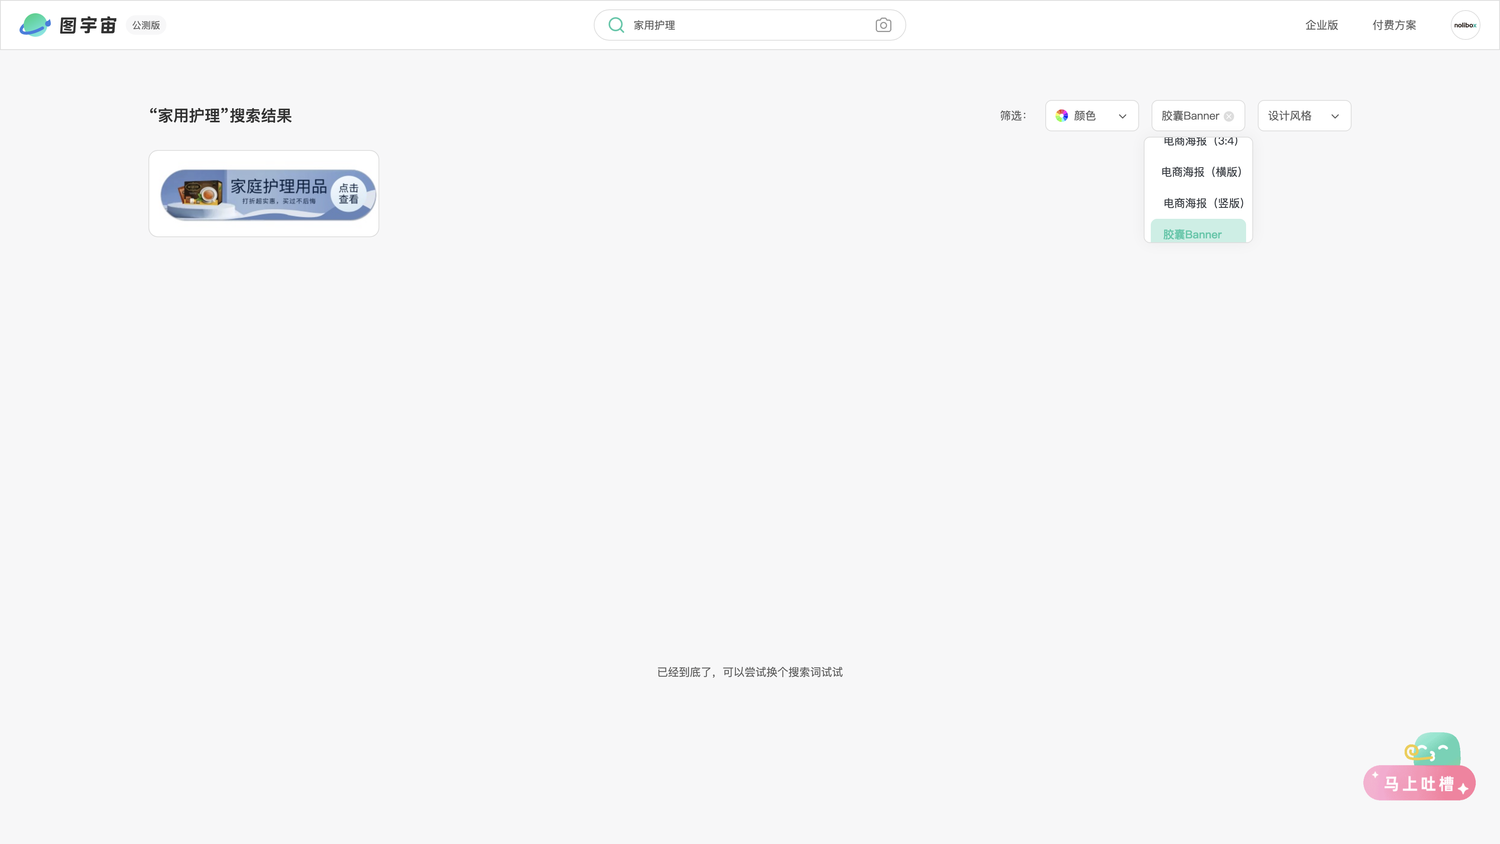Clear the 胶囊Banner filter with its x icon

1229,116
